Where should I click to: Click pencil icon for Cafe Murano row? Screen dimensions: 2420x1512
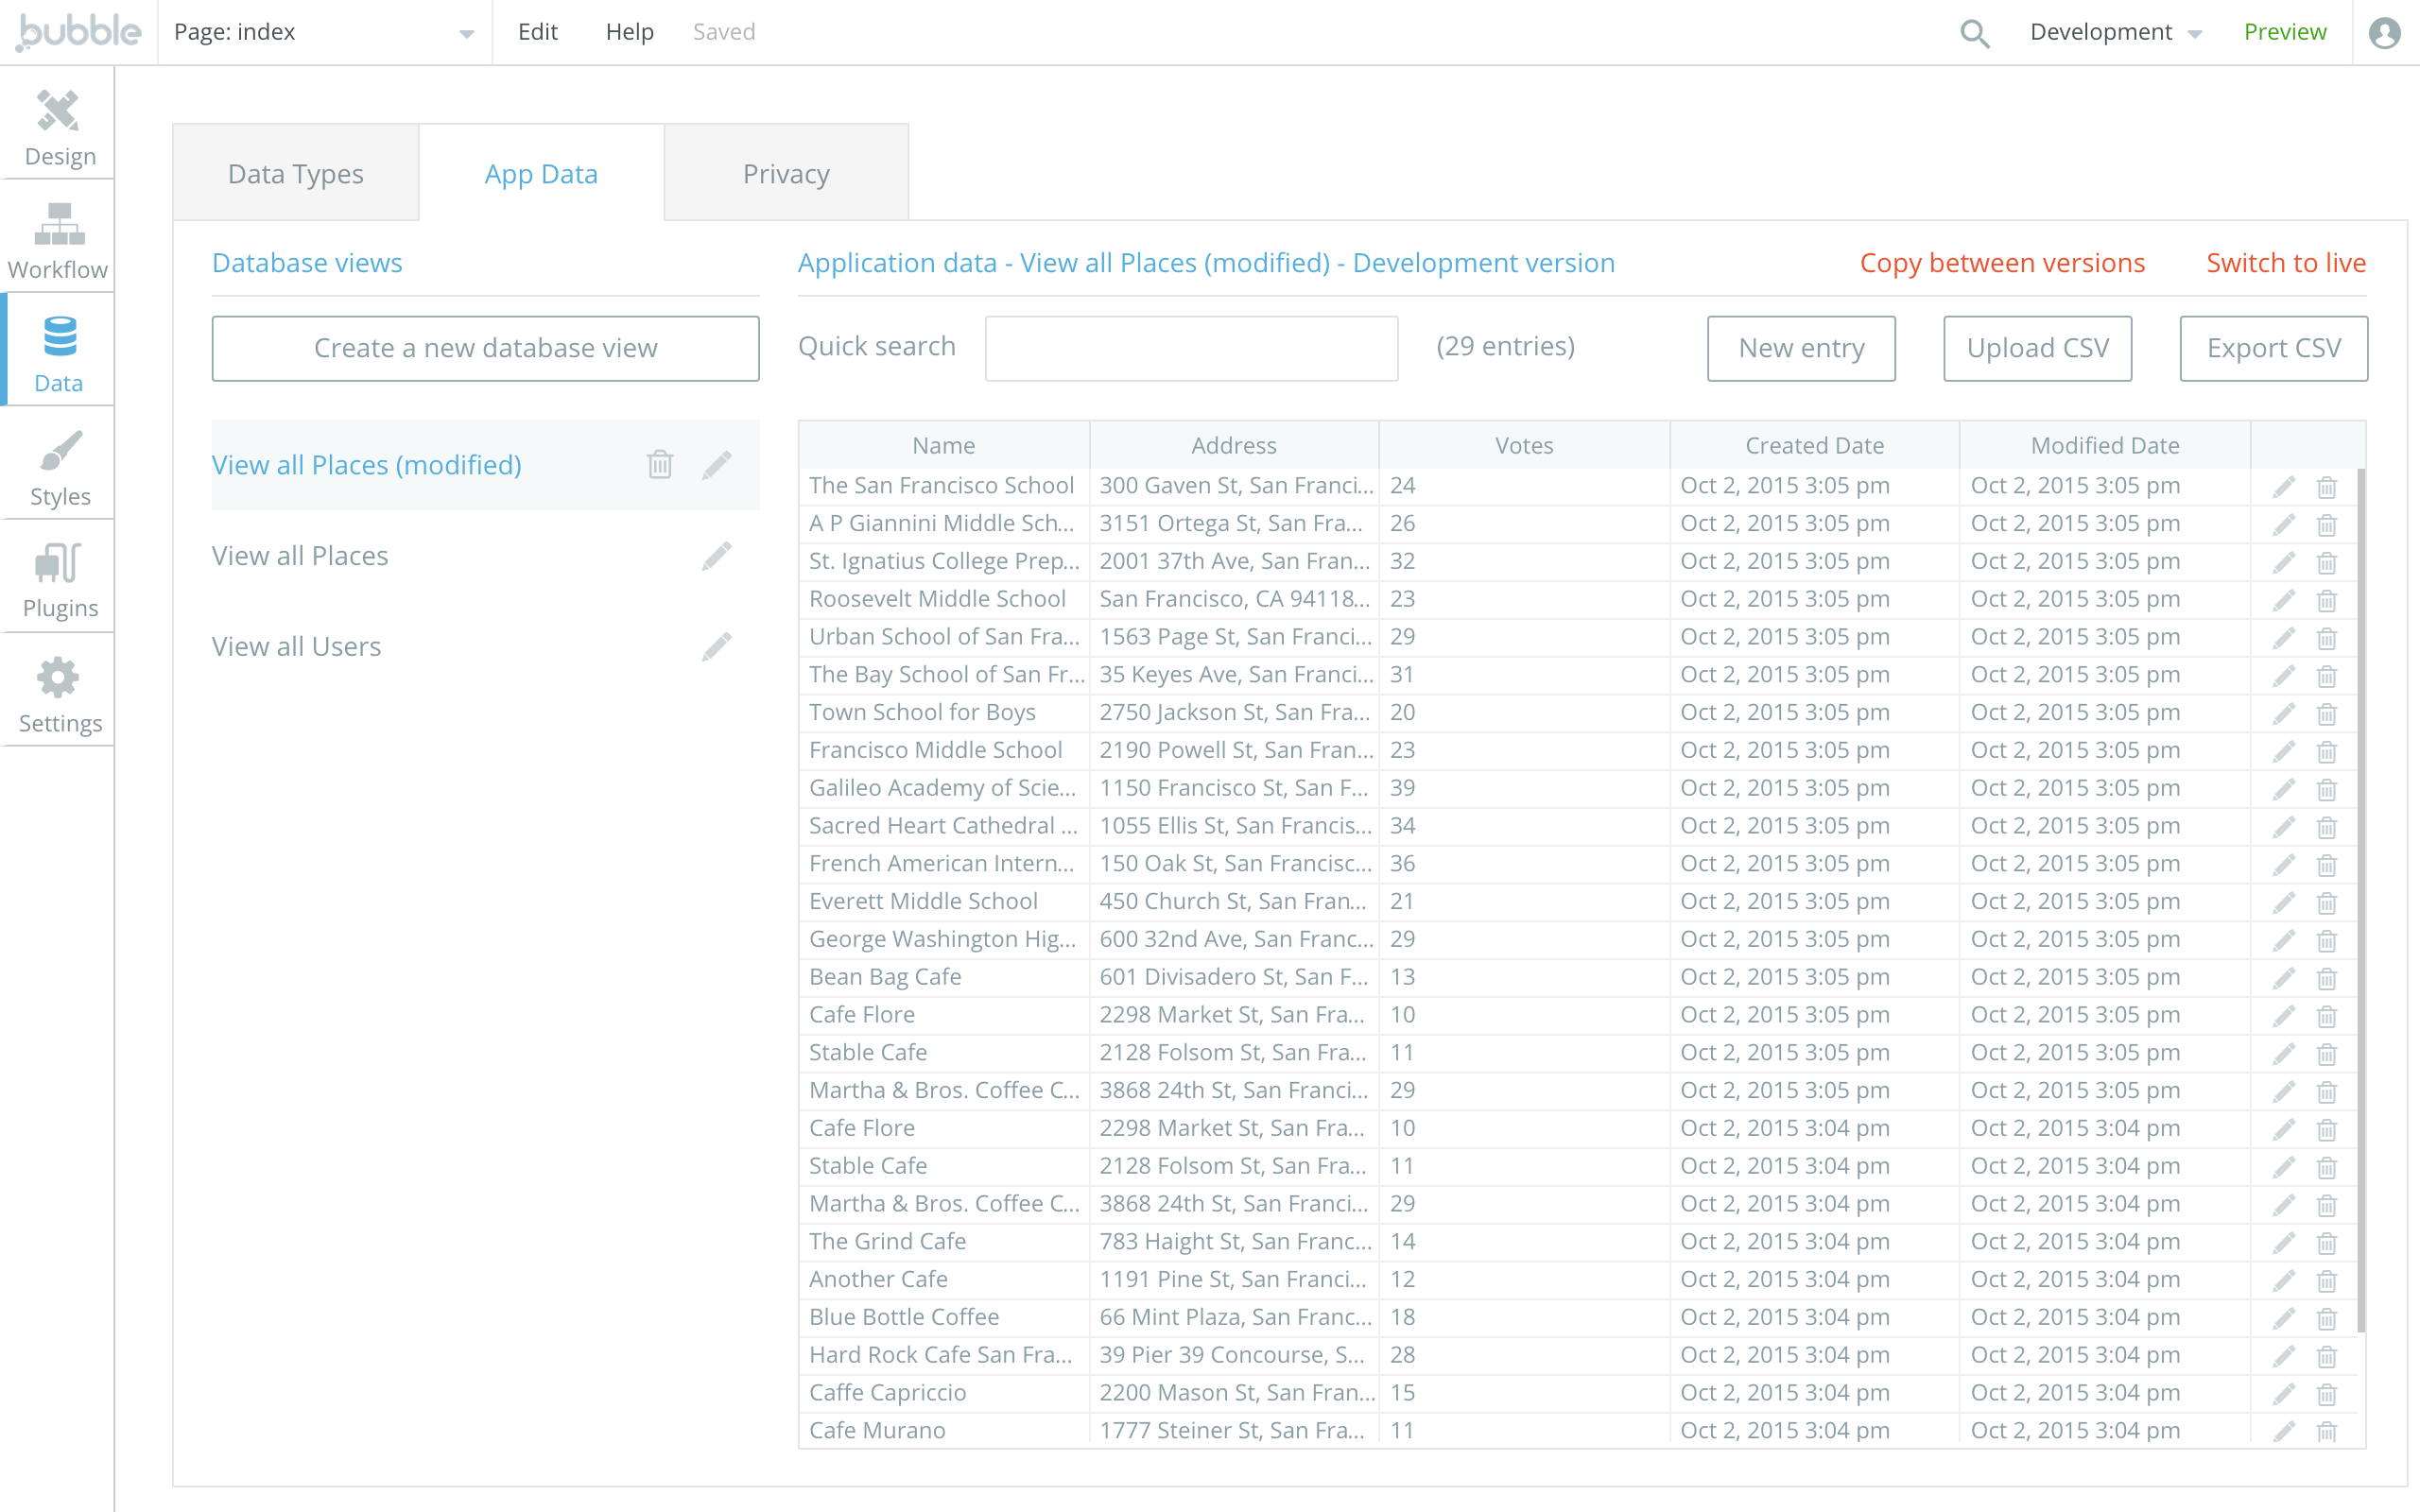(2283, 1431)
